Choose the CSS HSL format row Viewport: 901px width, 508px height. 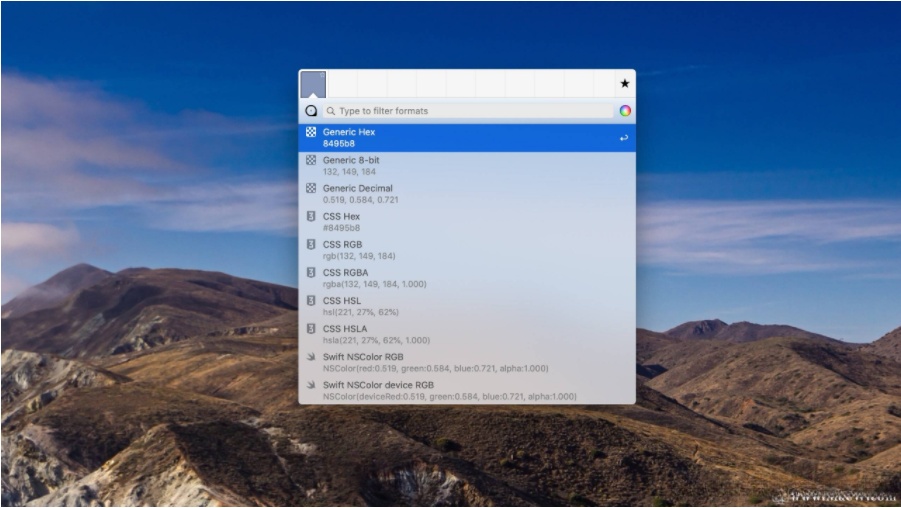(467, 307)
